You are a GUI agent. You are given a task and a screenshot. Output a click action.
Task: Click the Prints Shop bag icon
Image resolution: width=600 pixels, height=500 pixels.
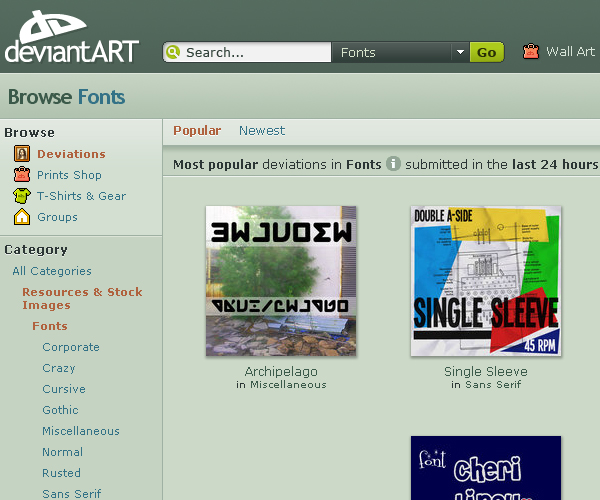(22, 175)
